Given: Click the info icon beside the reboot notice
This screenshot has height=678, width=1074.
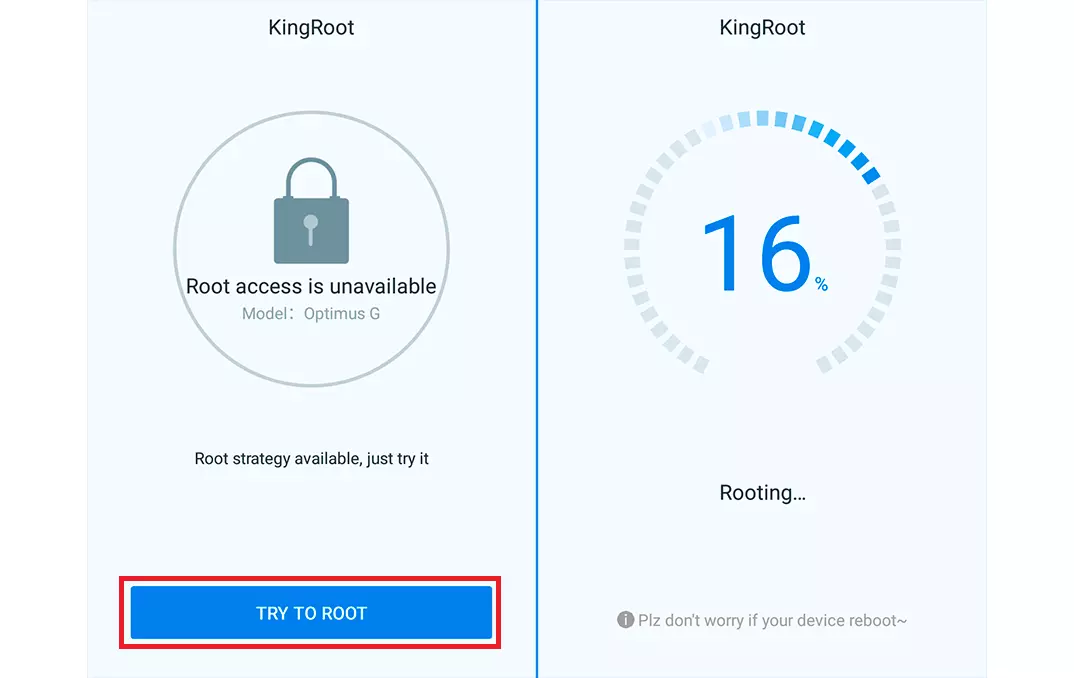Looking at the screenshot, I should [x=626, y=620].
